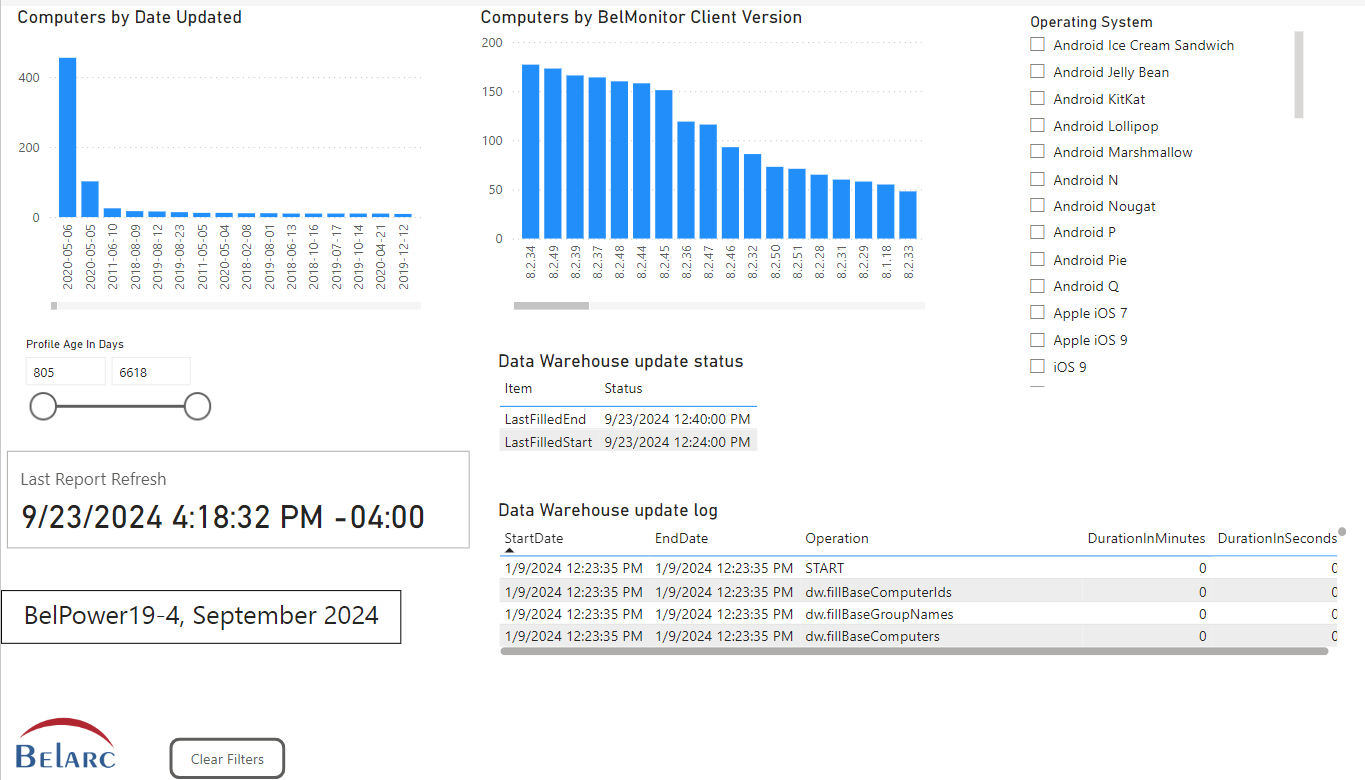The width and height of the screenshot is (1365, 780).
Task: Select the 2020-05-06 bar in date chart
Action: (x=67, y=137)
